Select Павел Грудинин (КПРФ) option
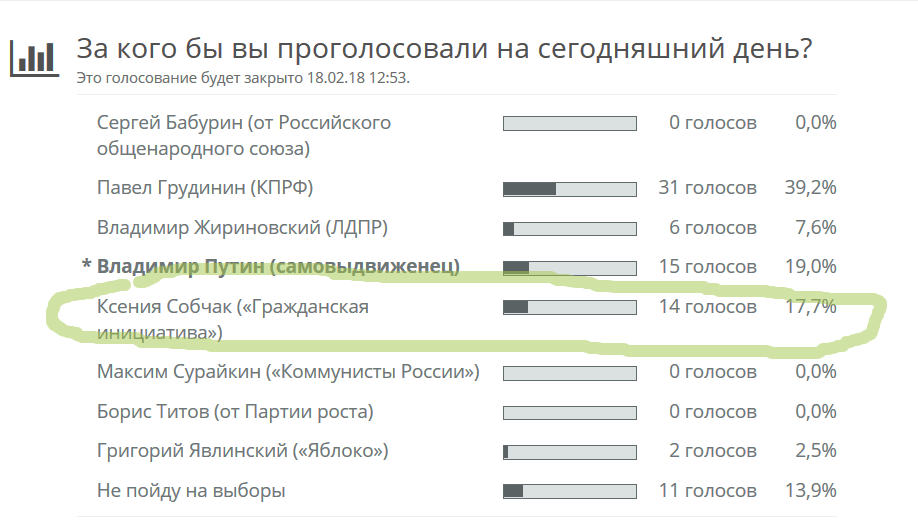Image resolution: width=918 pixels, height=532 pixels. (x=212, y=187)
